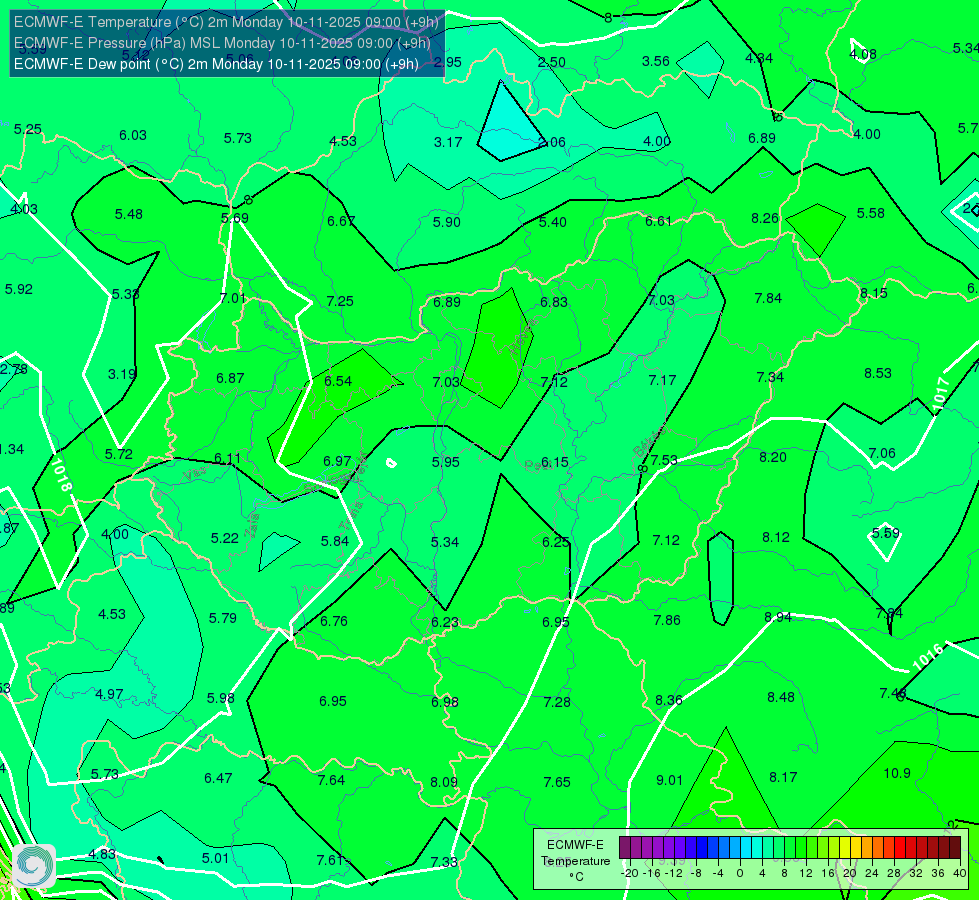
Task: Click the 8.36 temperature value
Action: tap(669, 700)
